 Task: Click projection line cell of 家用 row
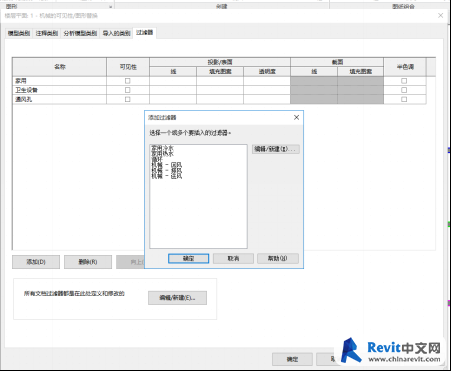[173, 81]
